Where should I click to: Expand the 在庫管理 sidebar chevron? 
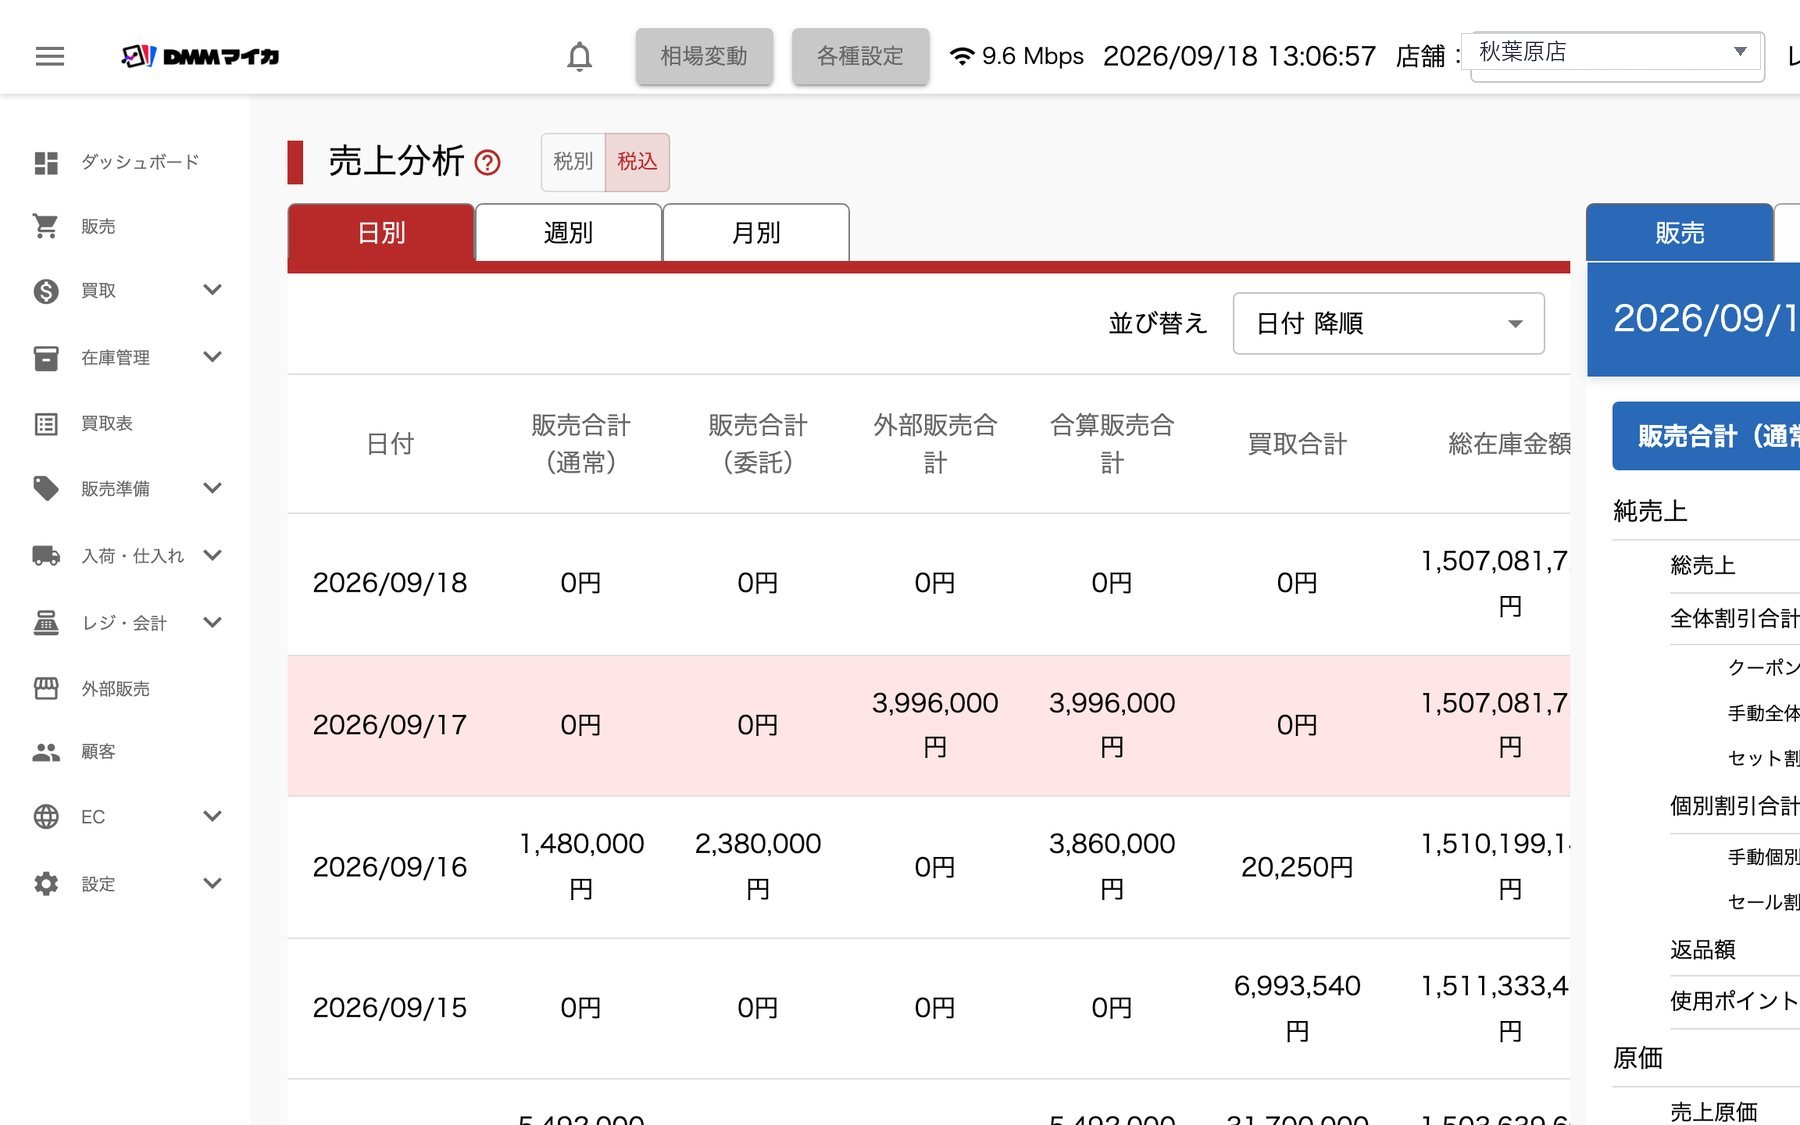(212, 357)
